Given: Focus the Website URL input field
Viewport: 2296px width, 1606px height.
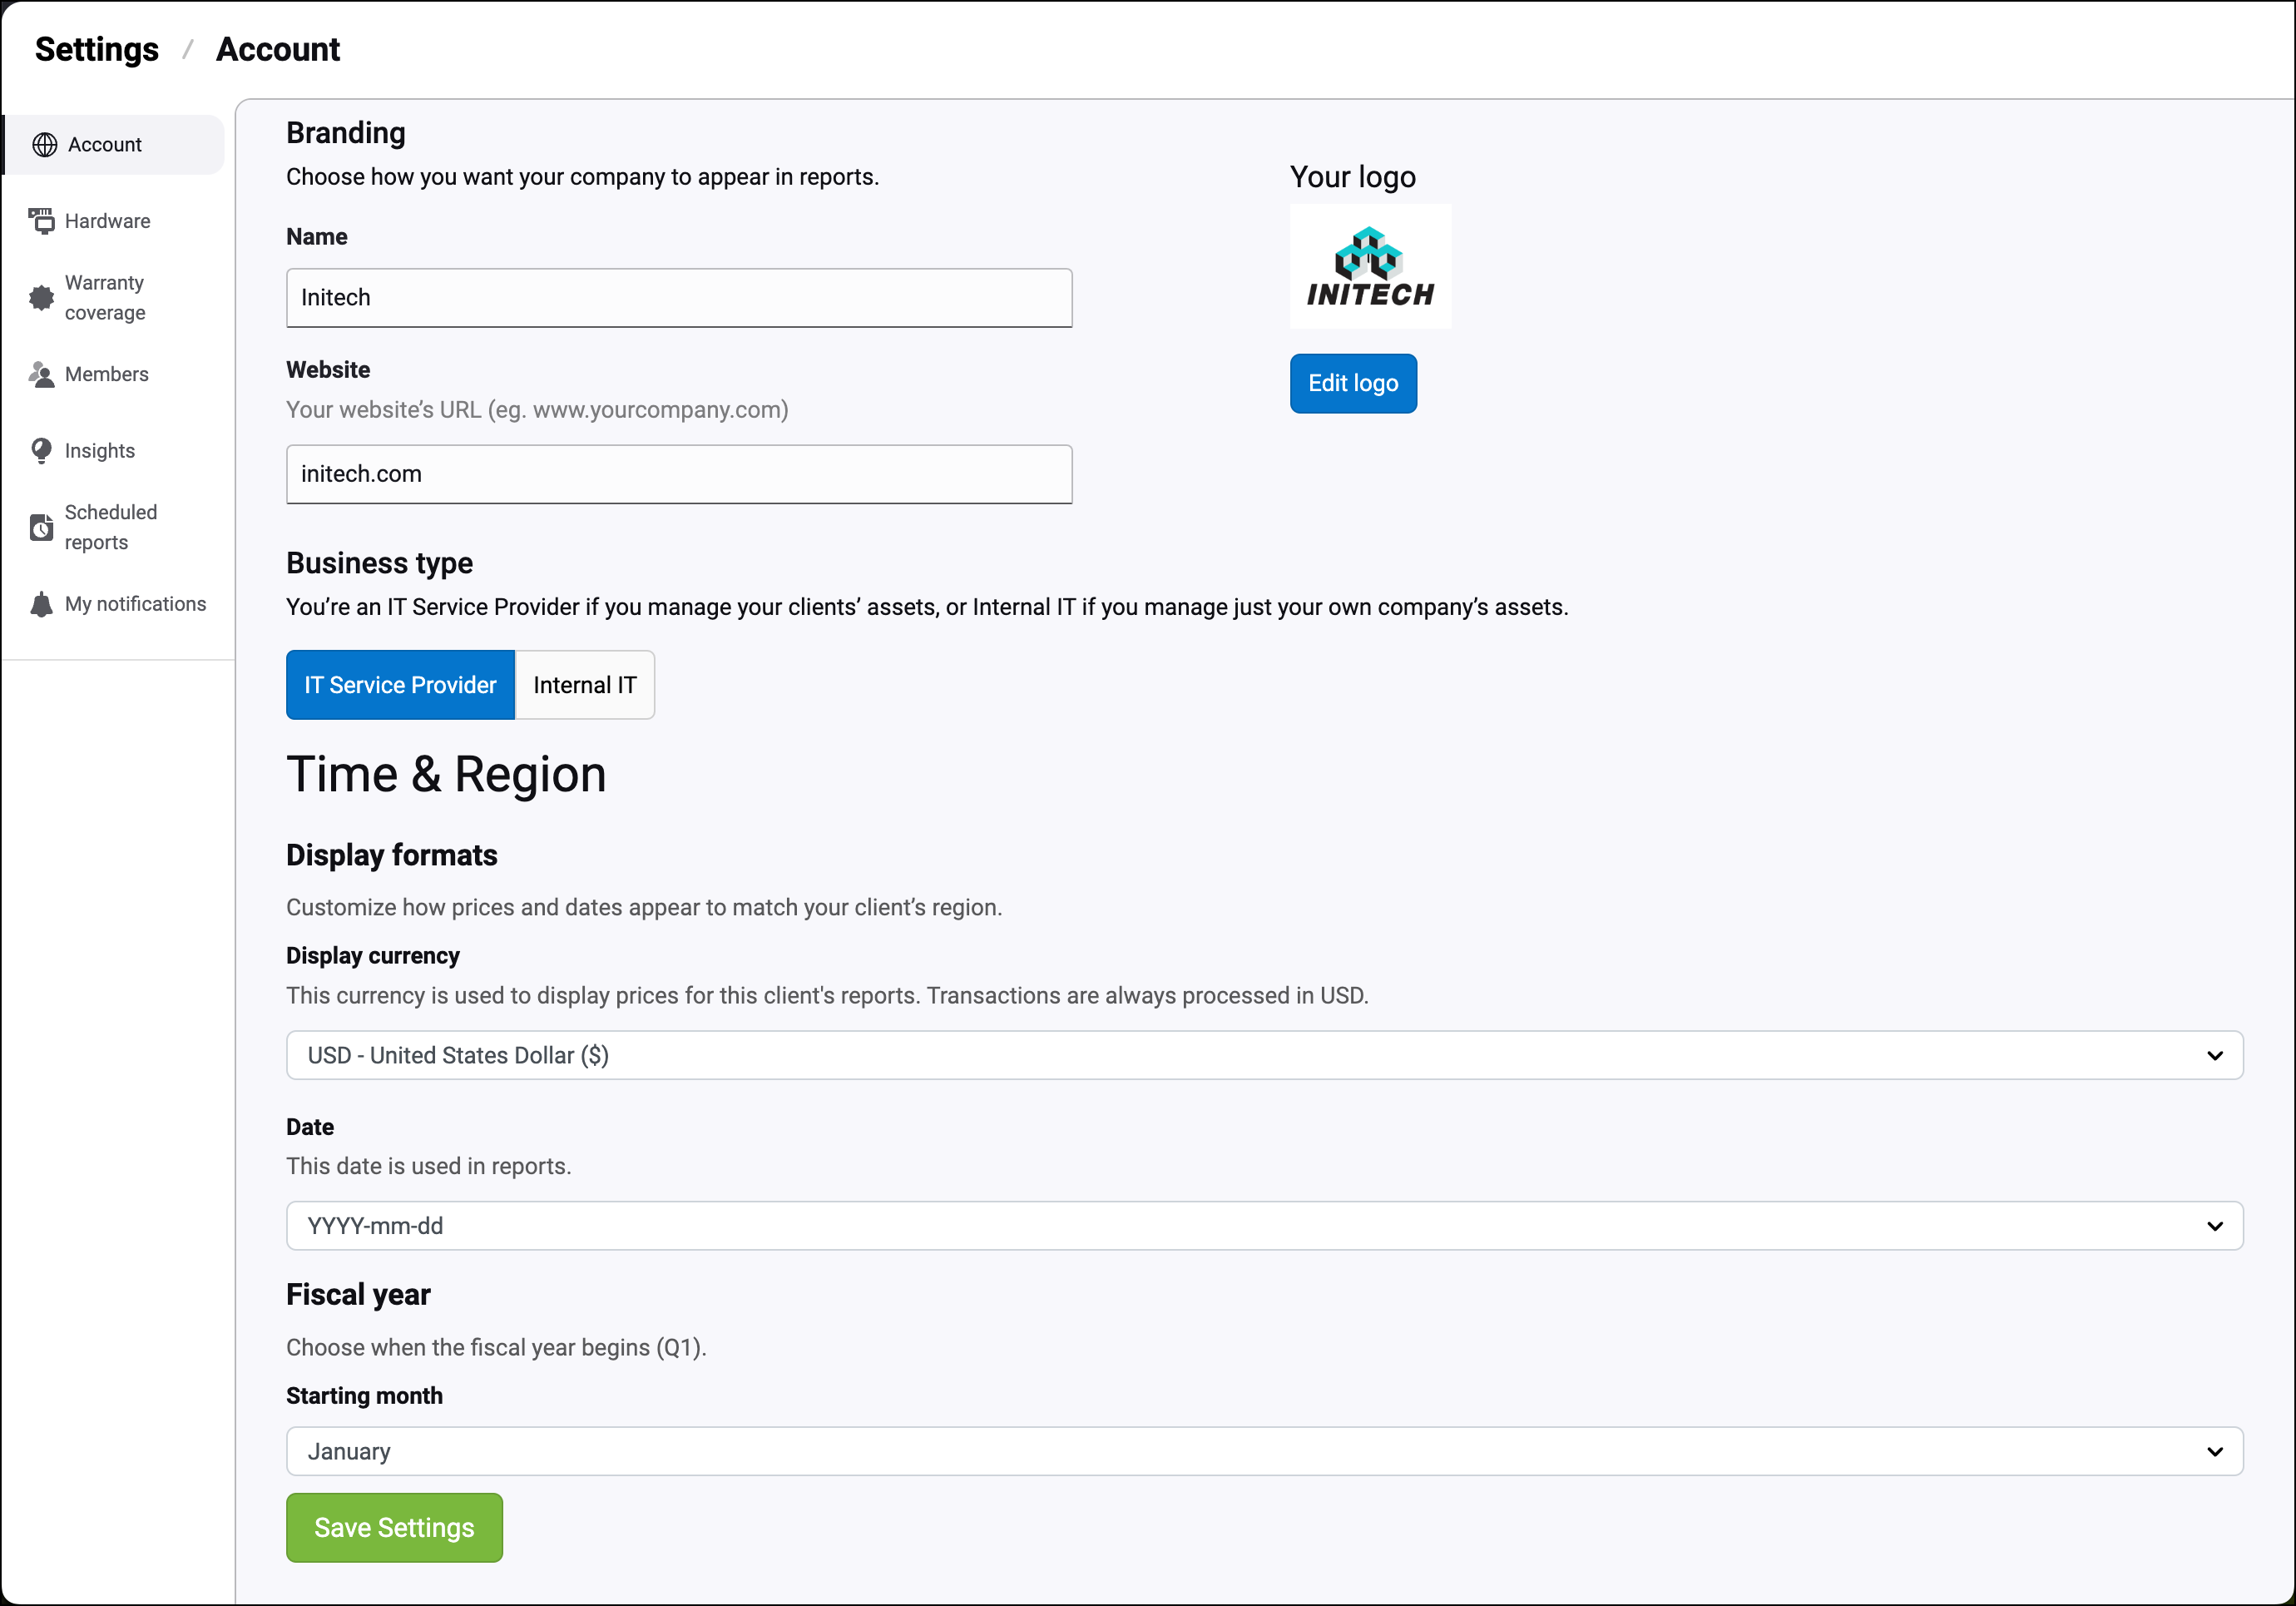Looking at the screenshot, I should click(679, 474).
